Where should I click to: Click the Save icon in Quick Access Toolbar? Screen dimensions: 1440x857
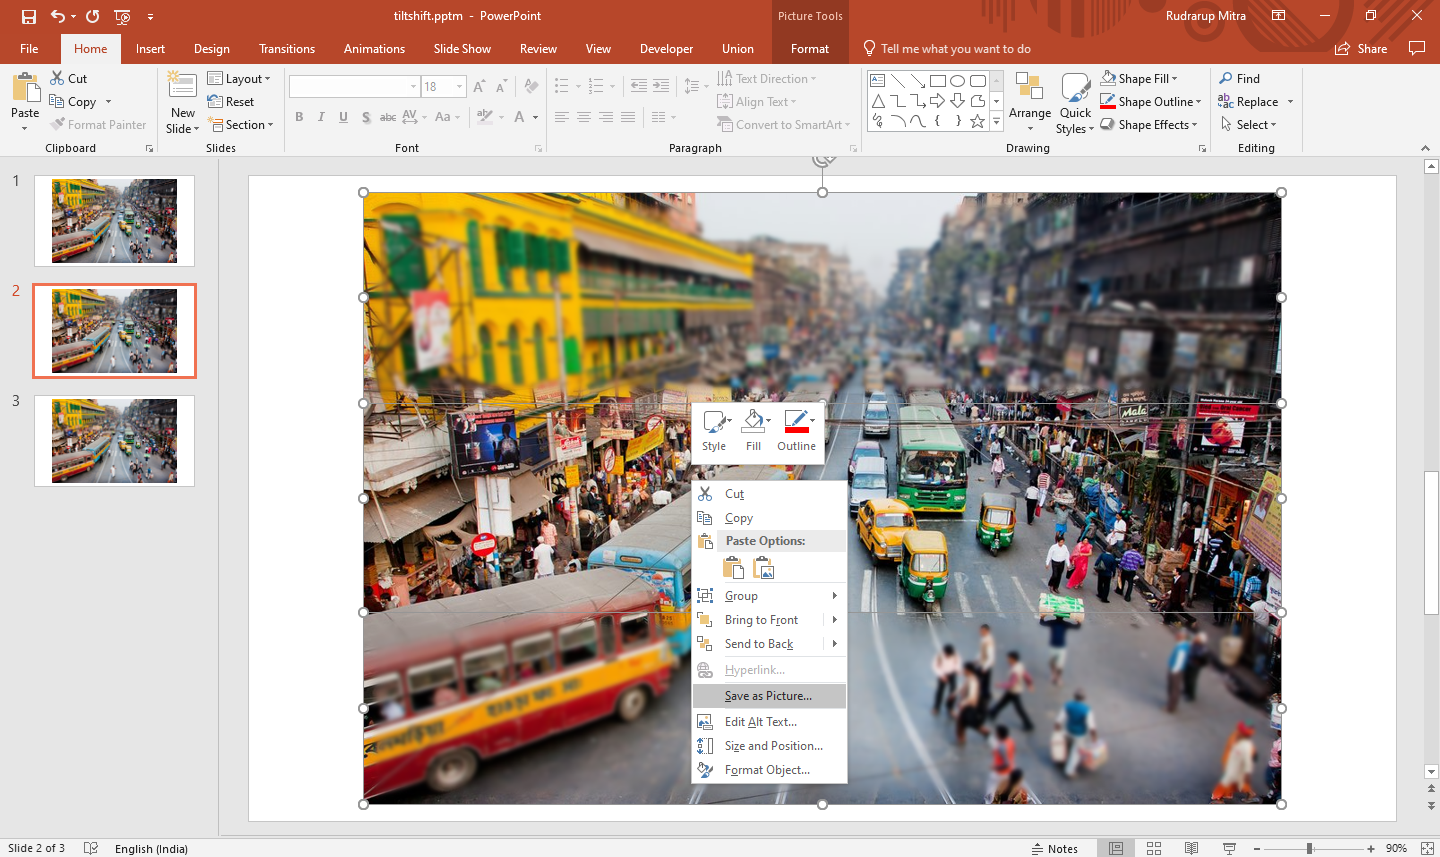(28, 16)
